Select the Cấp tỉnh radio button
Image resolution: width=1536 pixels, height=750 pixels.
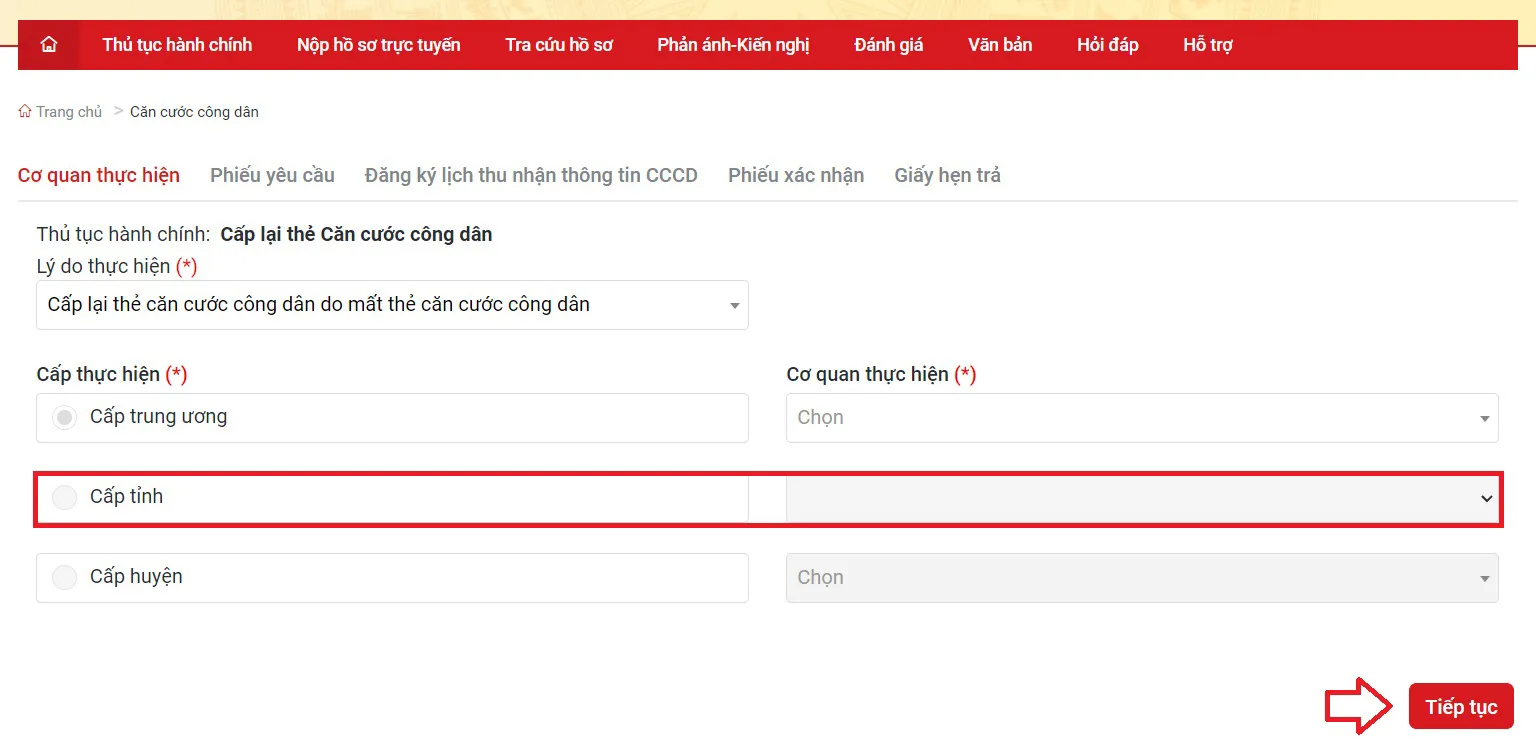(64, 497)
